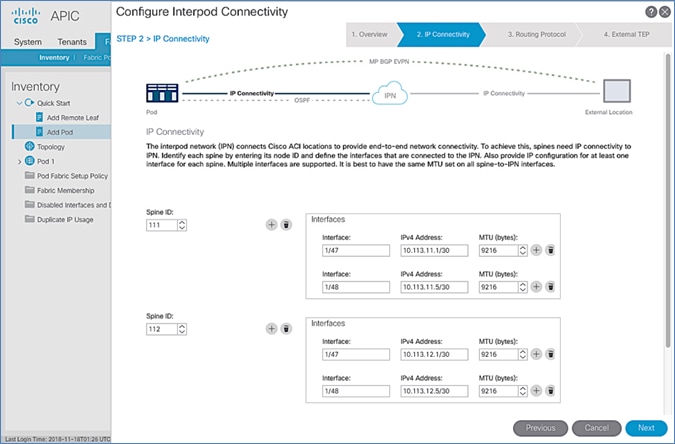Adjust MTU stepper for 10.113.11.5/30 row
675x444 pixels.
[523, 287]
